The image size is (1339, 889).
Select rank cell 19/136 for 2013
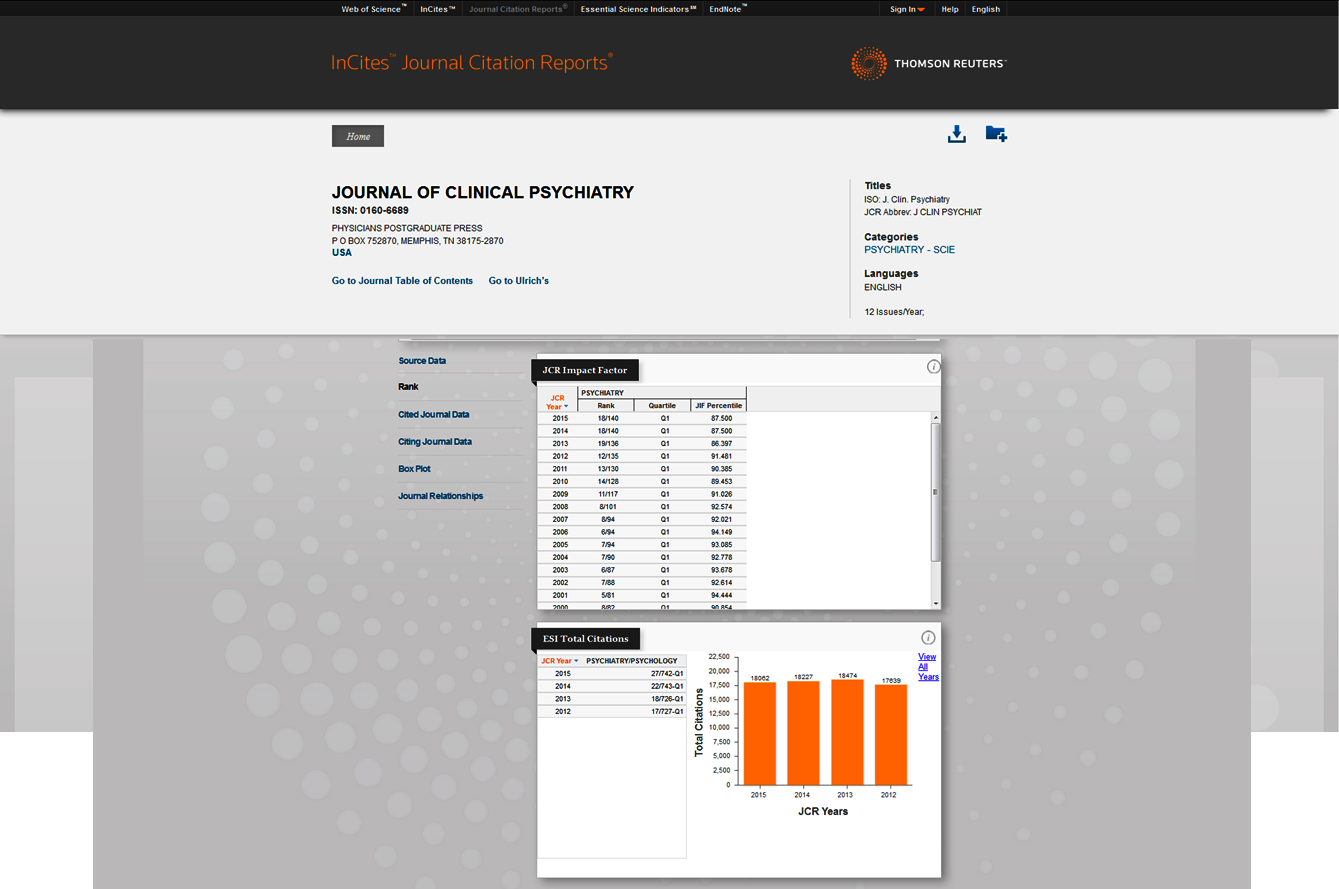pos(608,443)
